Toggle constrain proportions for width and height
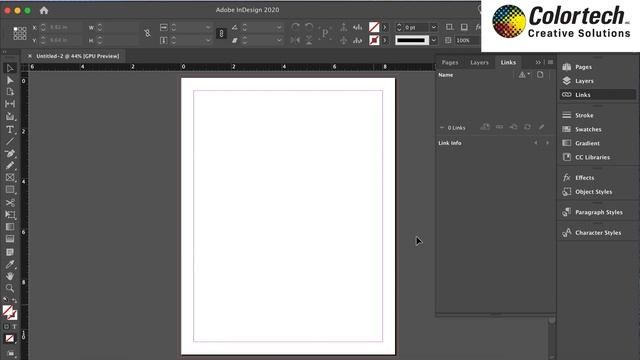Viewport: 640px width, 360px height. [147, 33]
